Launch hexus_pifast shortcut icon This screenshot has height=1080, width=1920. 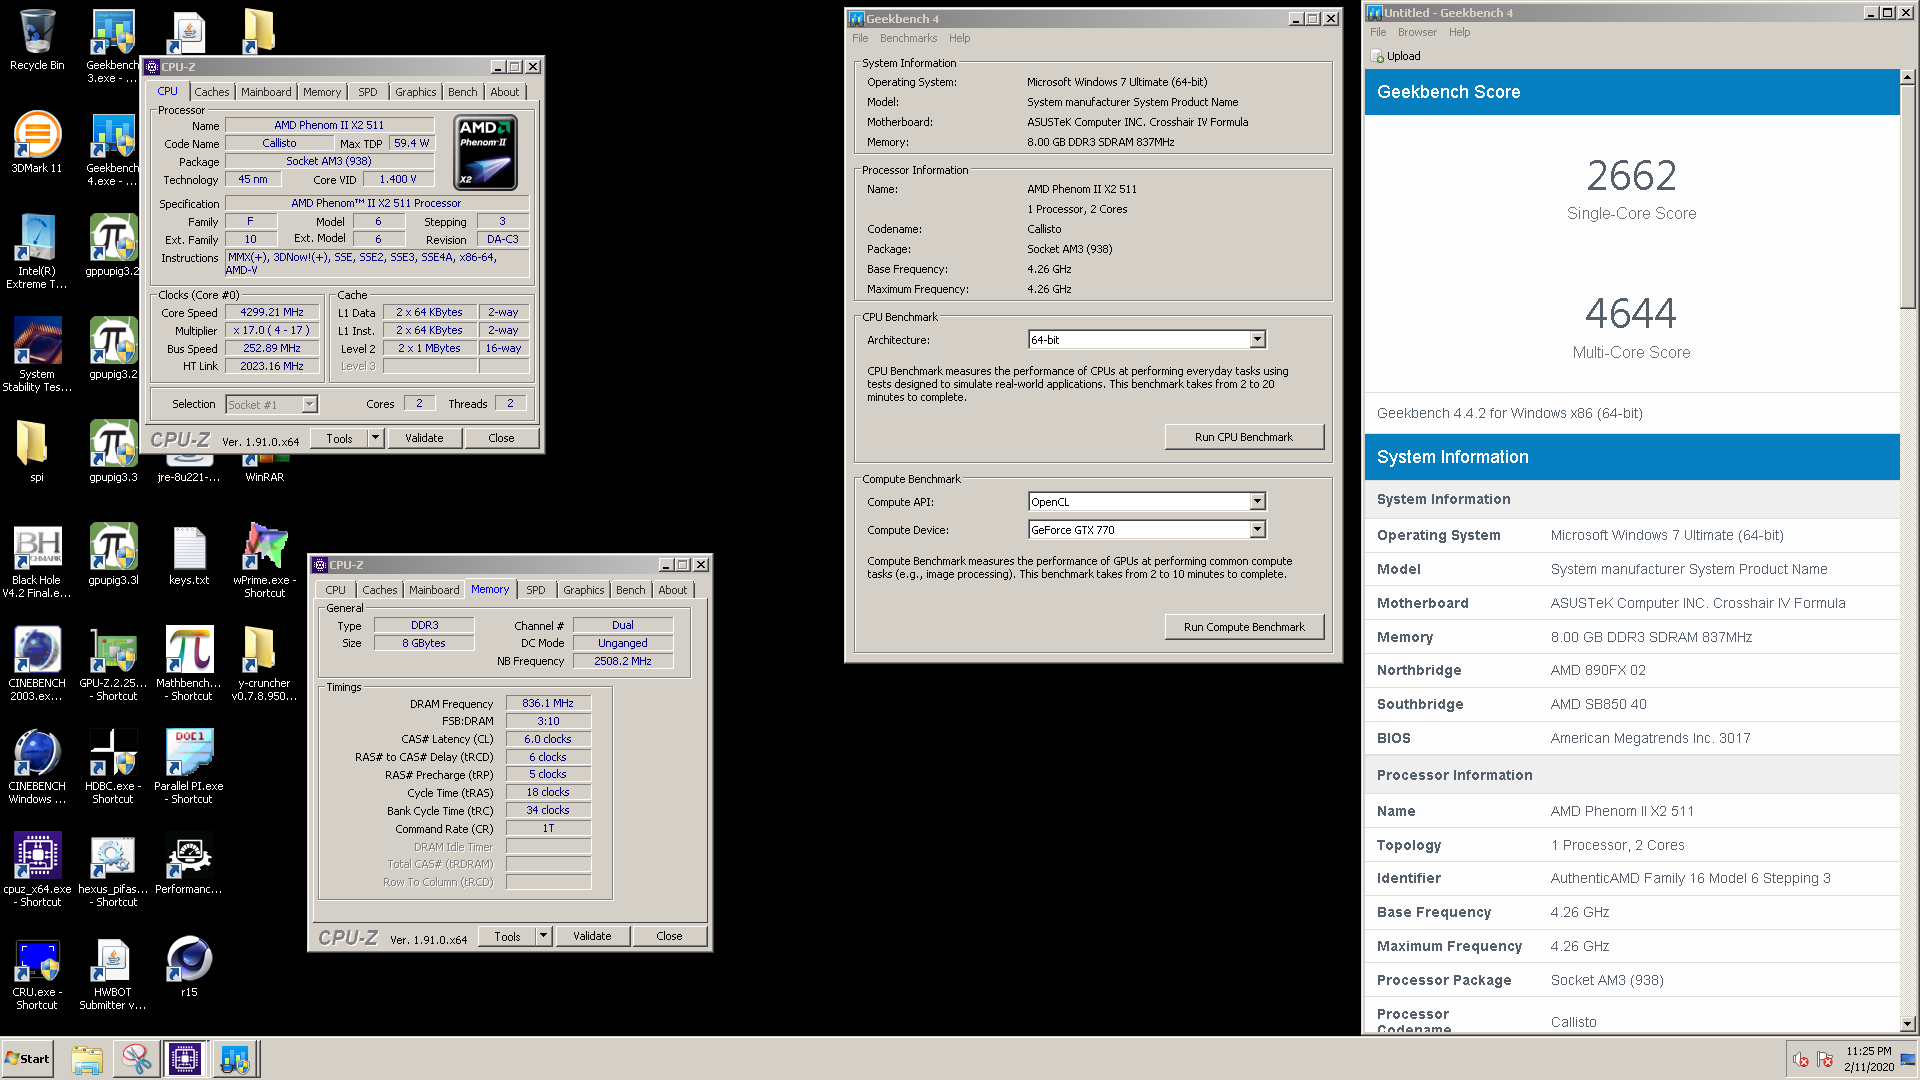pyautogui.click(x=113, y=870)
